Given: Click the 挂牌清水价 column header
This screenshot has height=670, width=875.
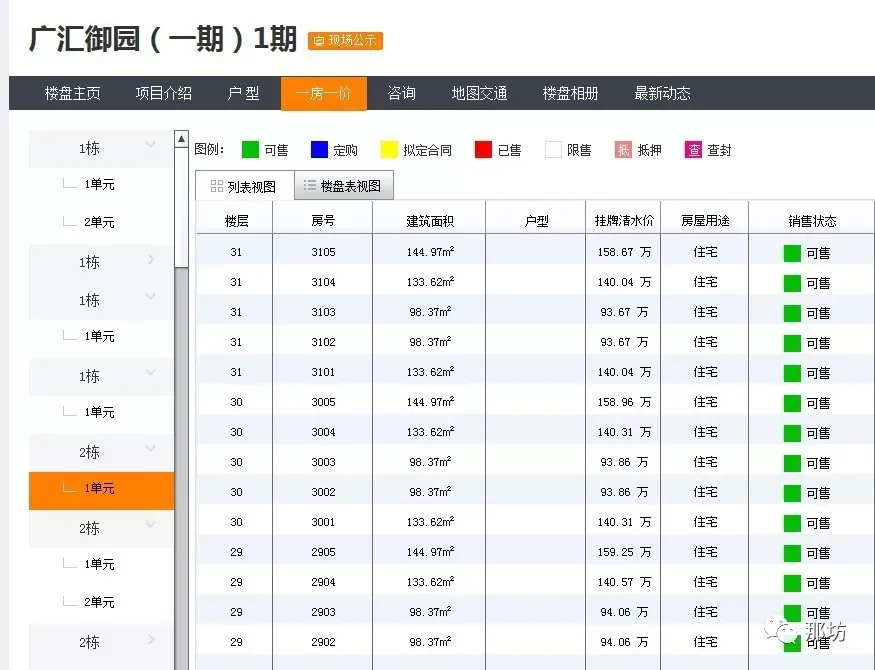Looking at the screenshot, I should click(623, 221).
